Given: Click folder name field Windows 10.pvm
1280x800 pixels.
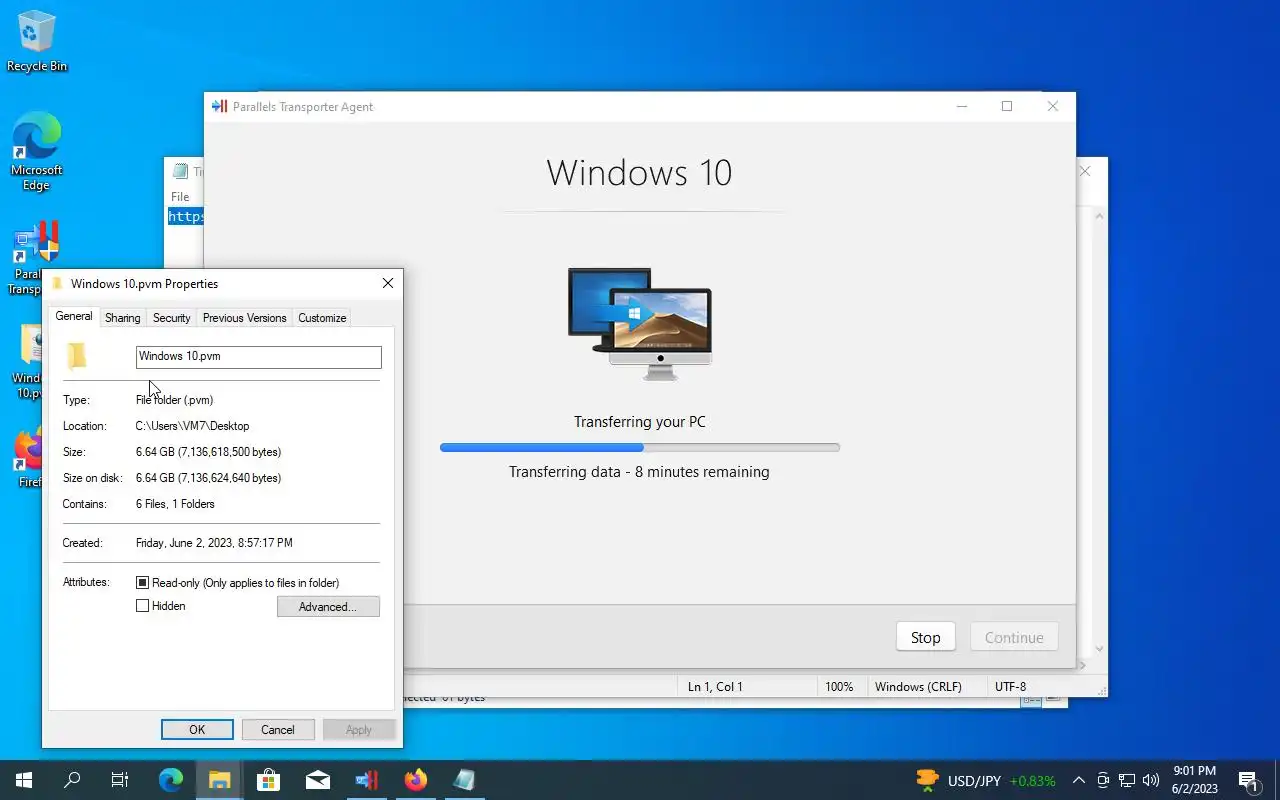Looking at the screenshot, I should pyautogui.click(x=259, y=357).
